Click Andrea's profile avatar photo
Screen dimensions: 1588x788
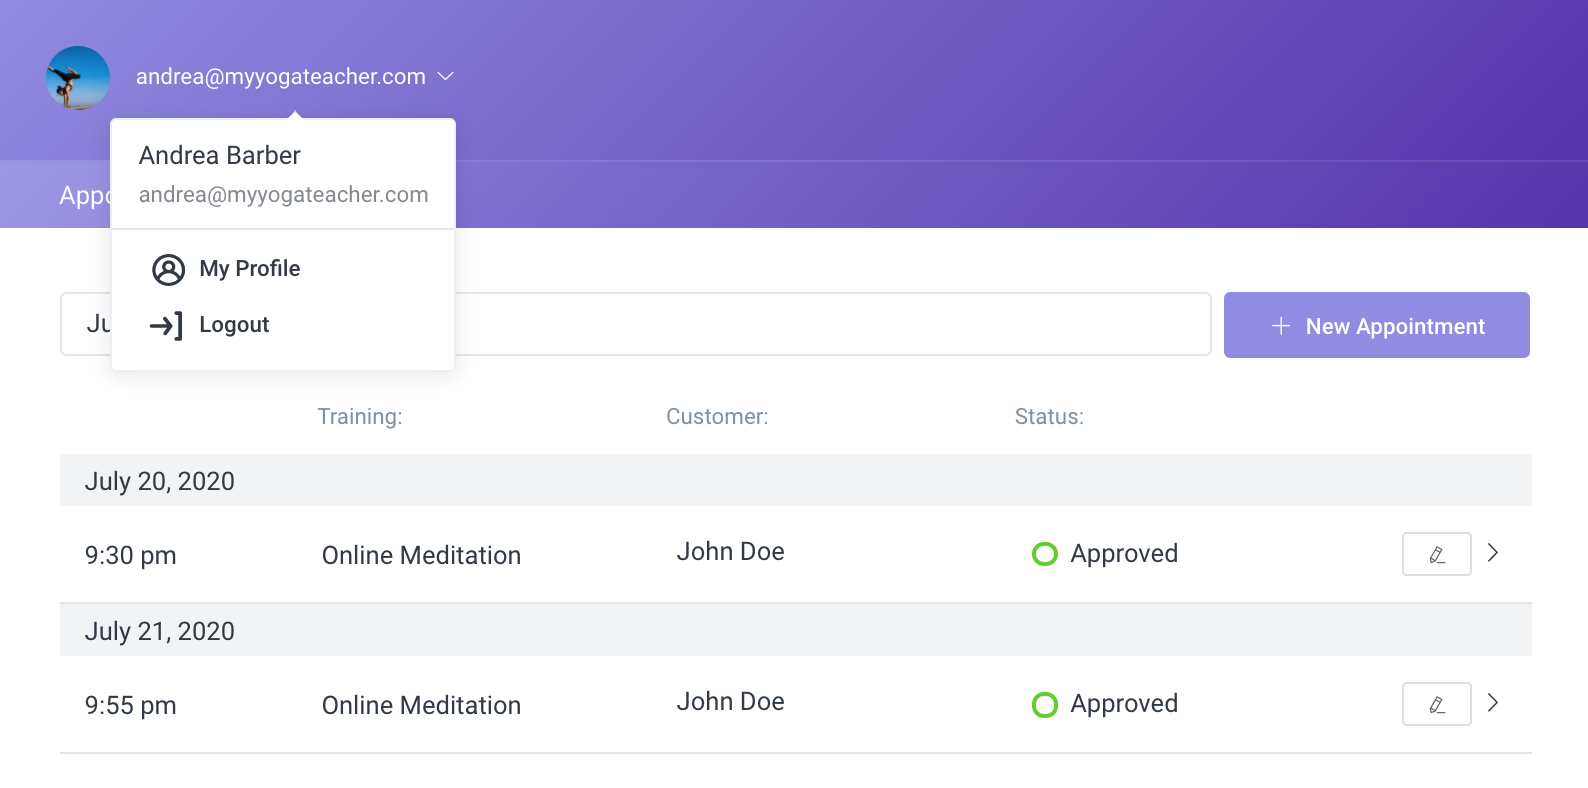(x=77, y=77)
